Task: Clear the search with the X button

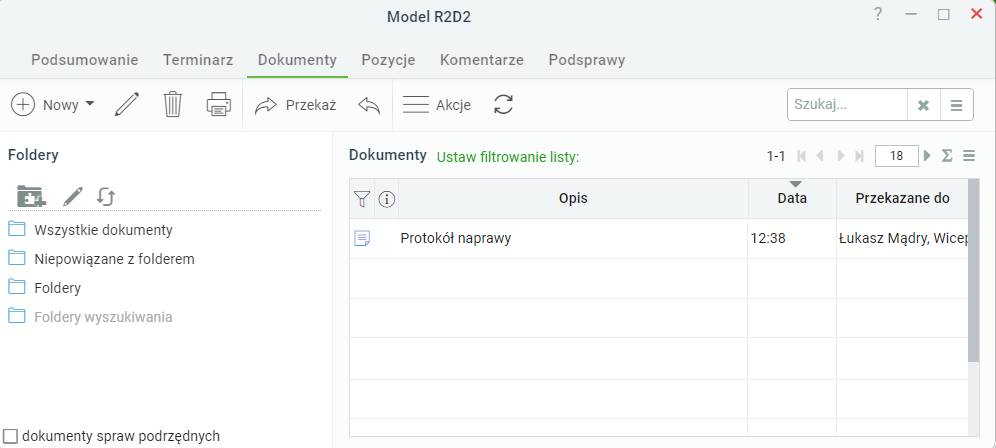Action: click(924, 105)
